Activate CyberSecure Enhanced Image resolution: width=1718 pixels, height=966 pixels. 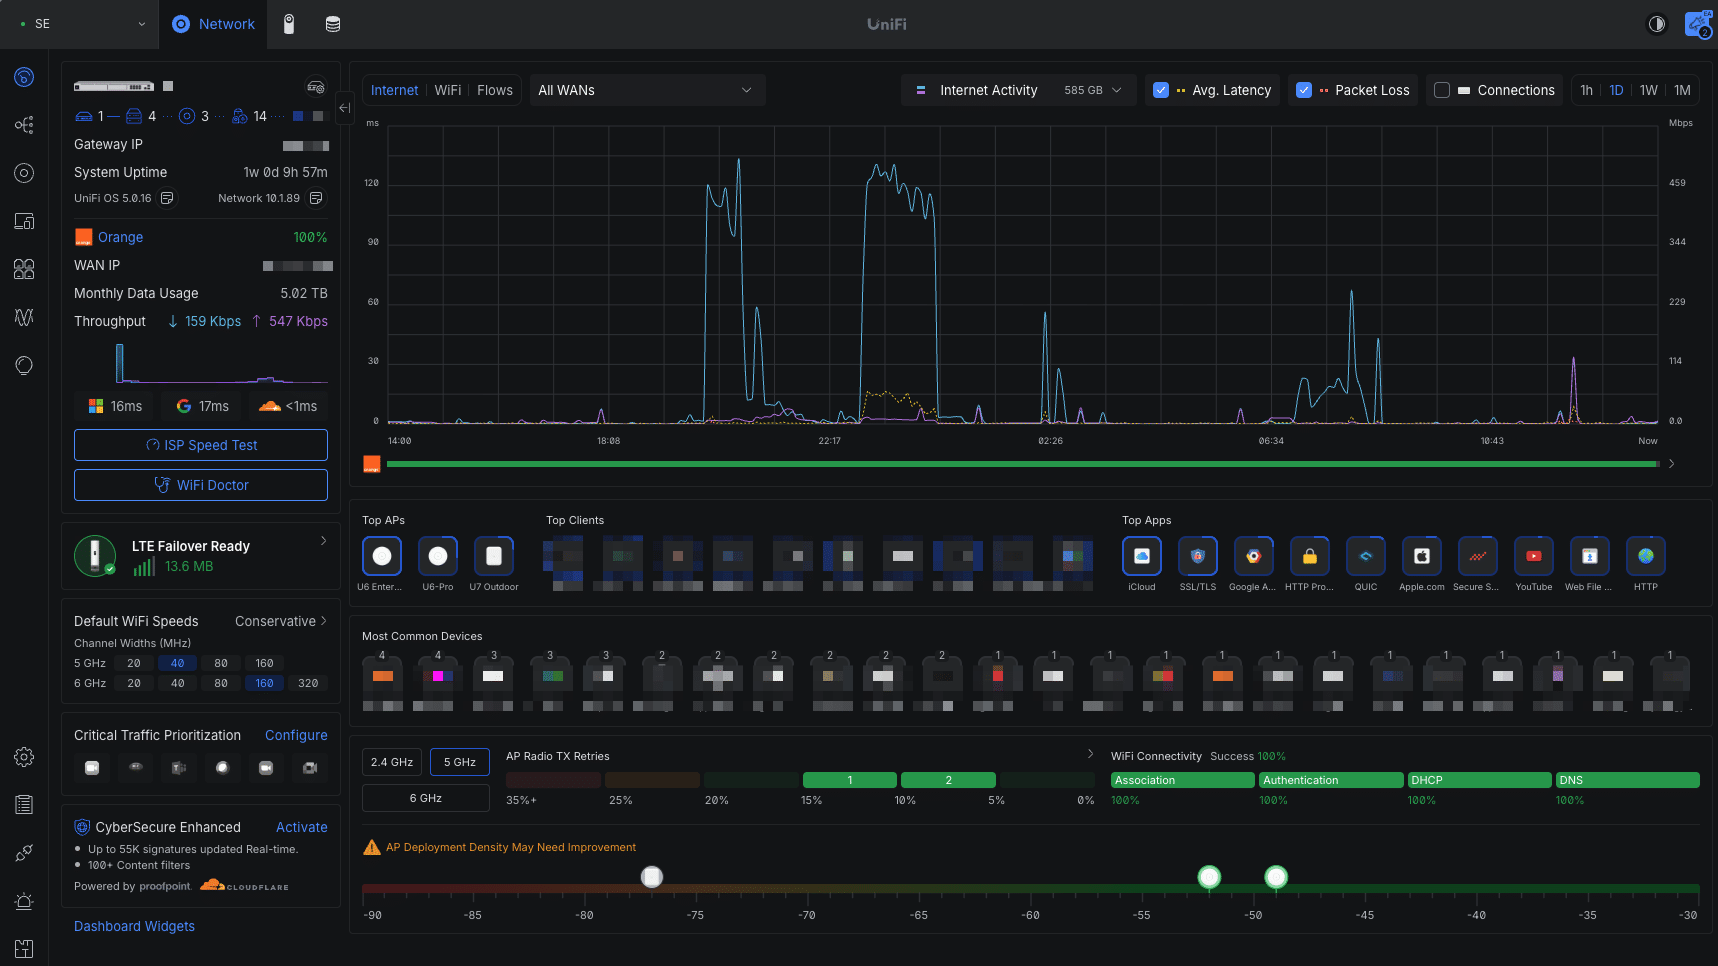tap(301, 827)
